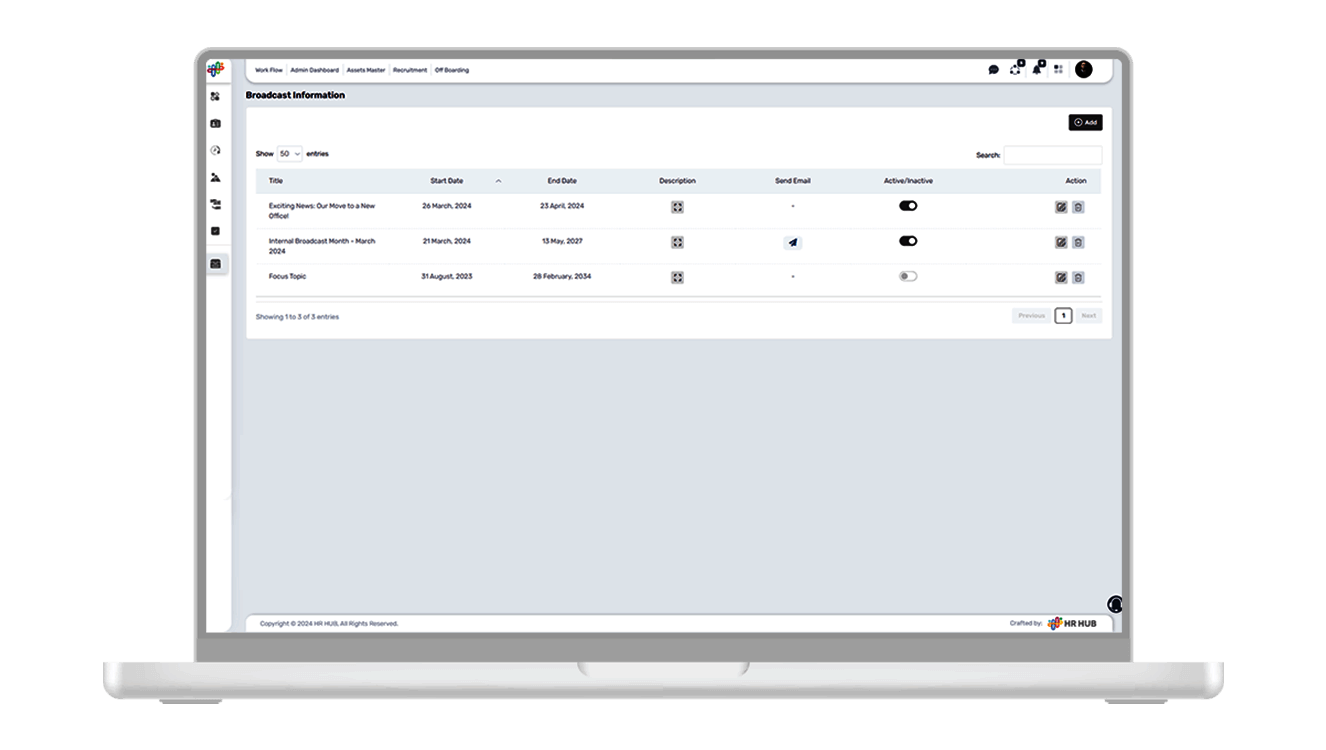Sort table by Start Date column arrow
1326x750 pixels.
(498, 181)
